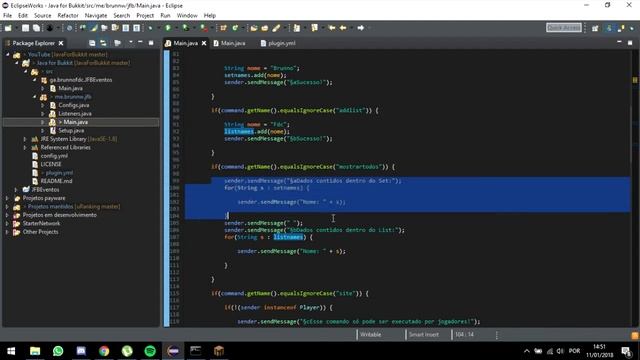This screenshot has width=640, height=360.
Task: Navigate forward with the white right arrow
Action: click(x=360, y=28)
